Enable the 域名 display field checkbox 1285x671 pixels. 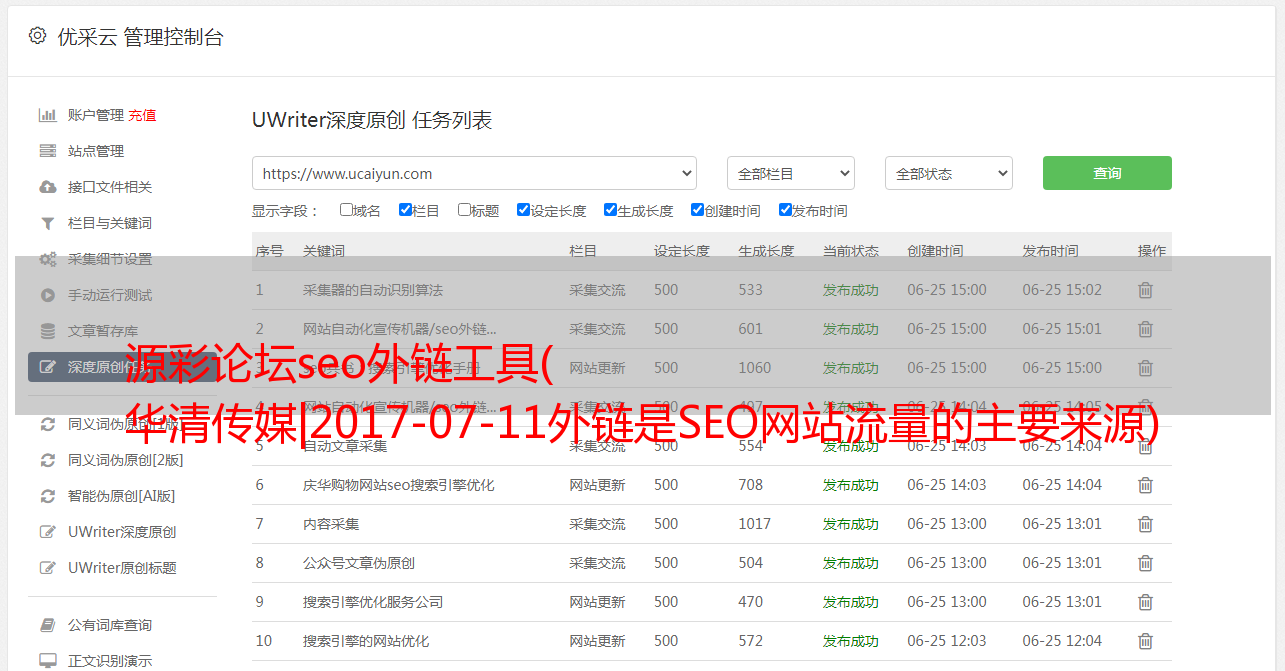click(346, 210)
